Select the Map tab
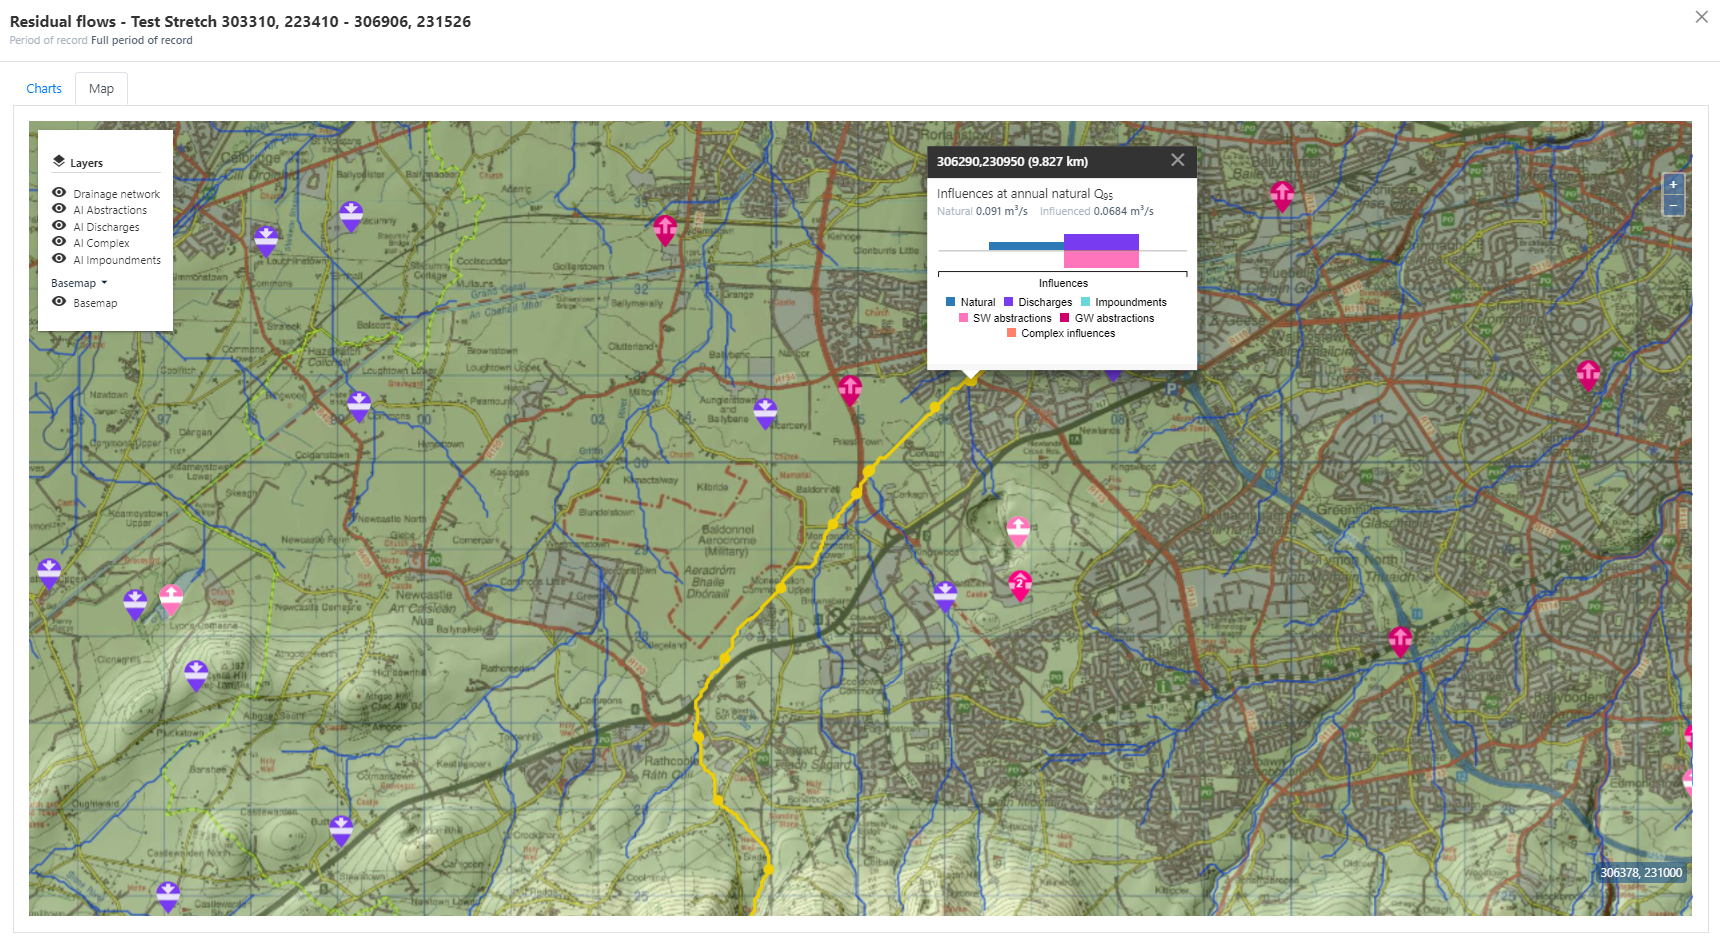Image resolution: width=1720 pixels, height=938 pixels. click(x=101, y=89)
